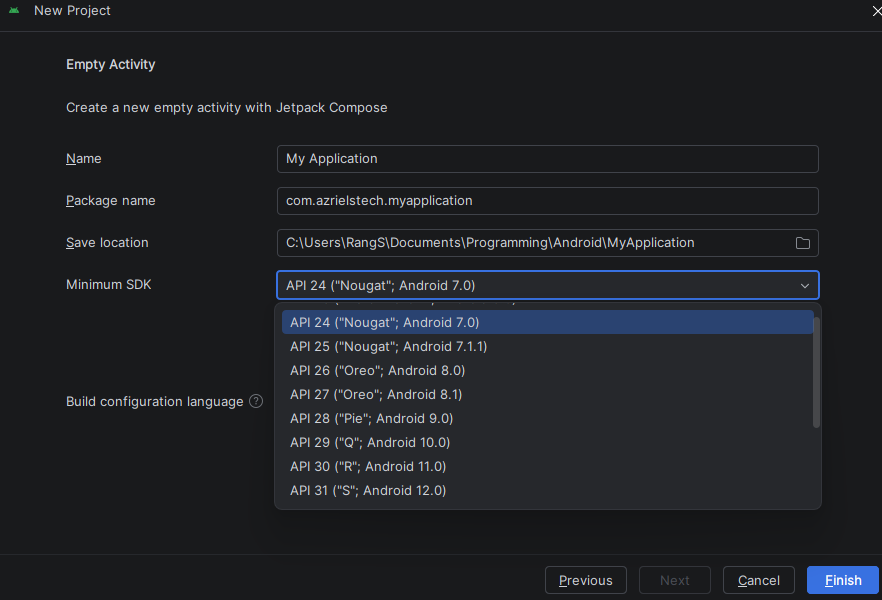Image resolution: width=882 pixels, height=600 pixels.
Task: Click the Jetpack Compose description text
Action: coord(227,107)
